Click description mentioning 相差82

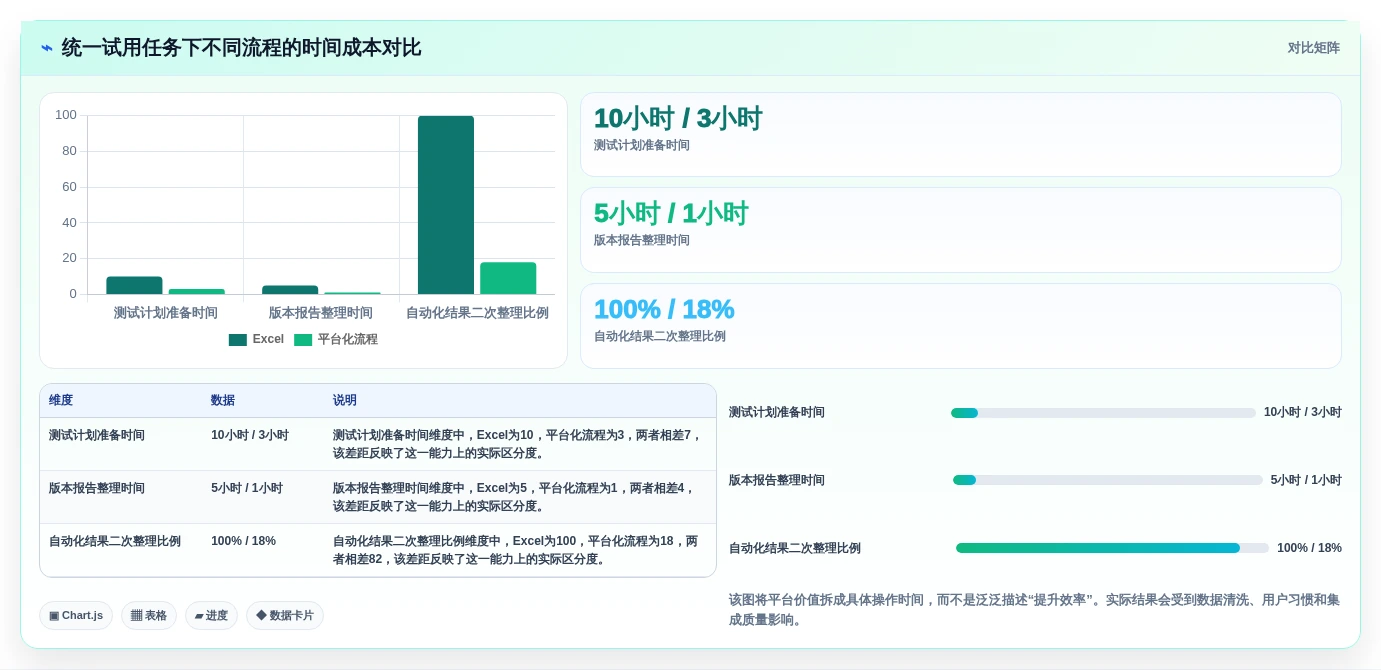[516, 550]
